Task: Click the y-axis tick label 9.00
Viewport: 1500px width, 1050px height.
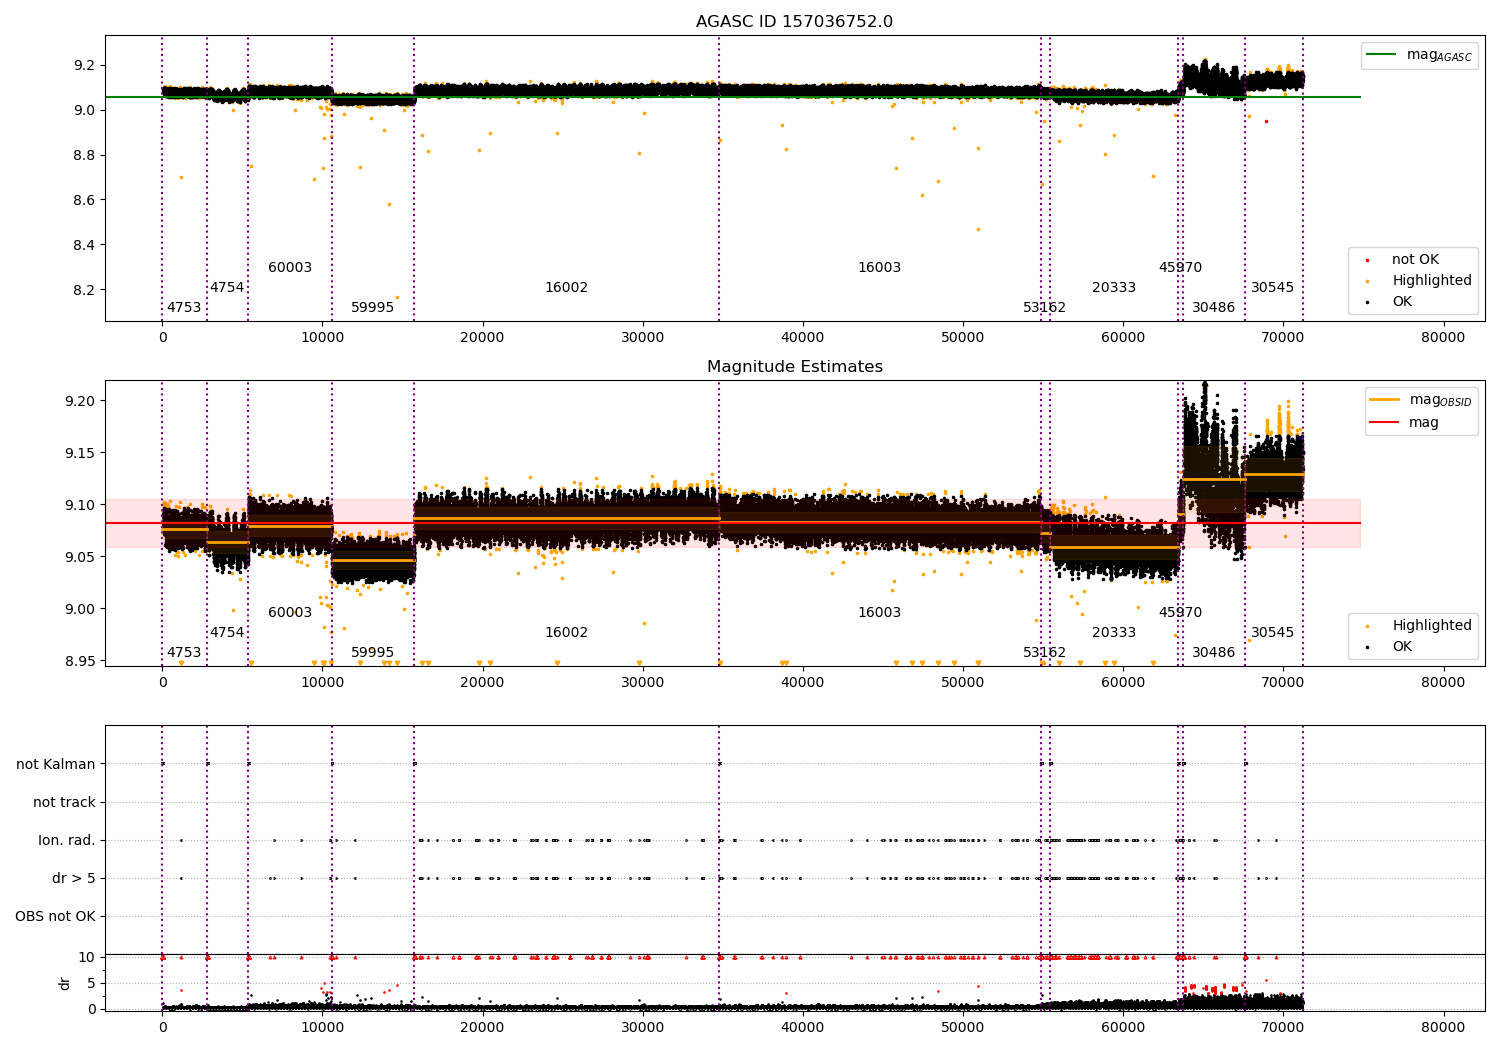Action: point(80,609)
